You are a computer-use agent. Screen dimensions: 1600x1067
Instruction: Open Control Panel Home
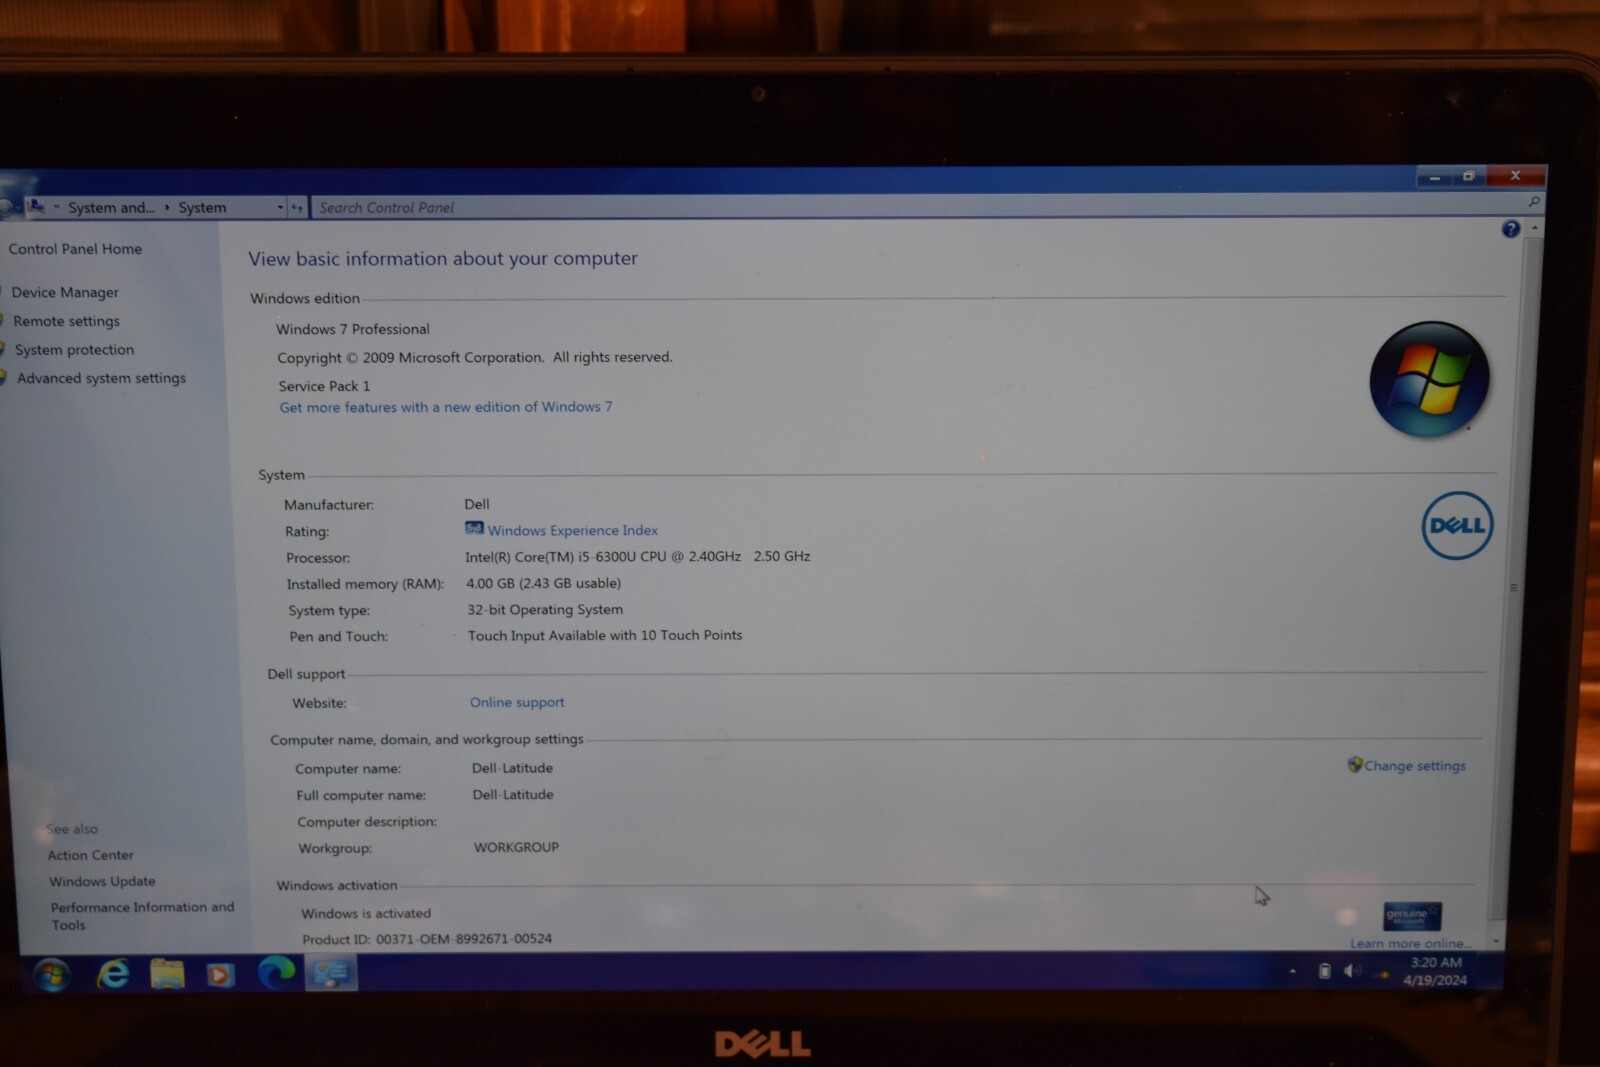point(75,249)
